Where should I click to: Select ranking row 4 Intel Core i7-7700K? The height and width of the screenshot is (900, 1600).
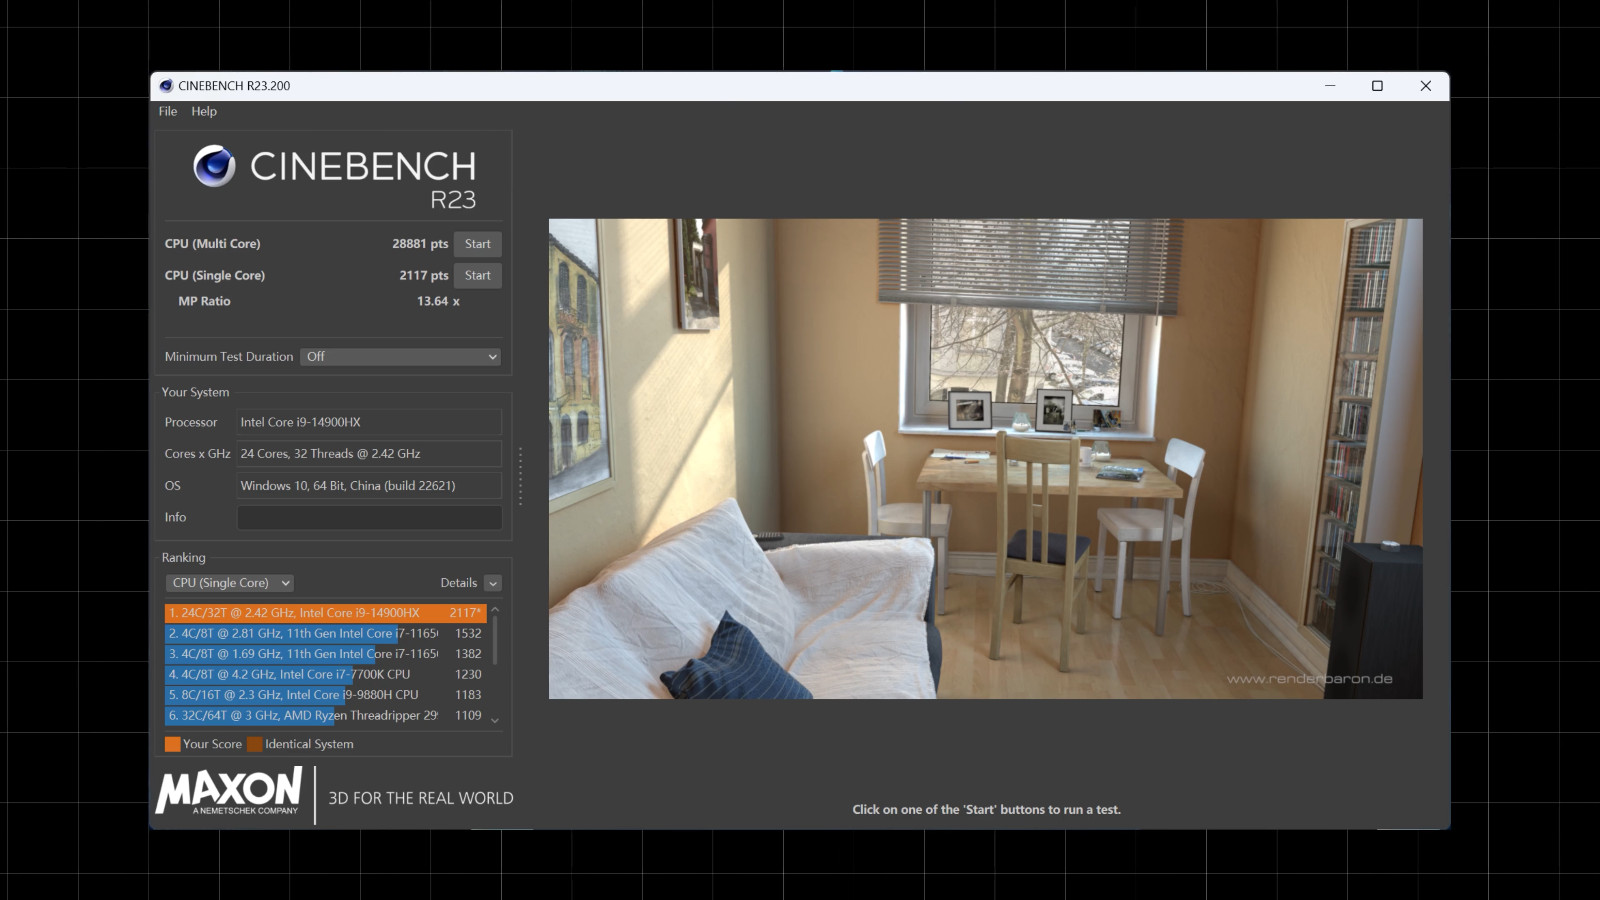coord(326,675)
